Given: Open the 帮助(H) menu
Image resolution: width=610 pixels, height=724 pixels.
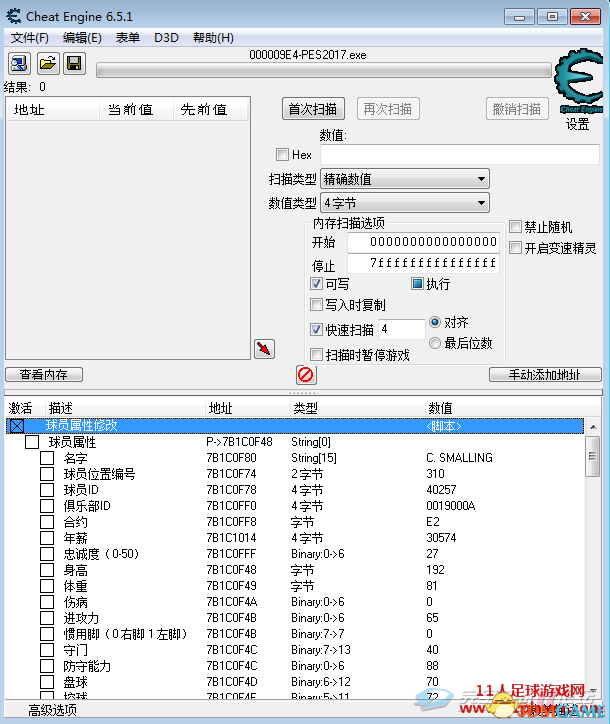Looking at the screenshot, I should [213, 38].
